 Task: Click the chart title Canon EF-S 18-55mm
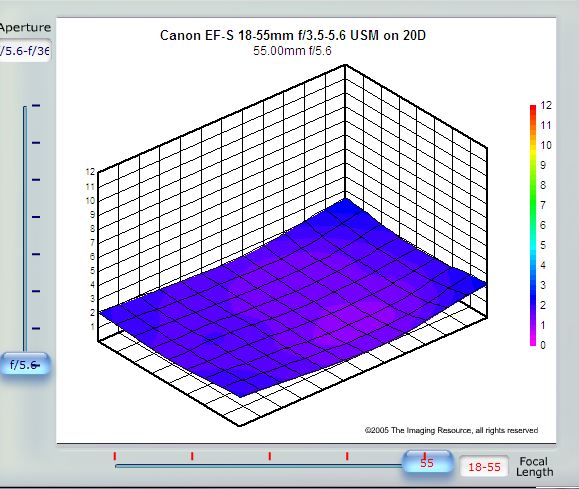click(293, 35)
